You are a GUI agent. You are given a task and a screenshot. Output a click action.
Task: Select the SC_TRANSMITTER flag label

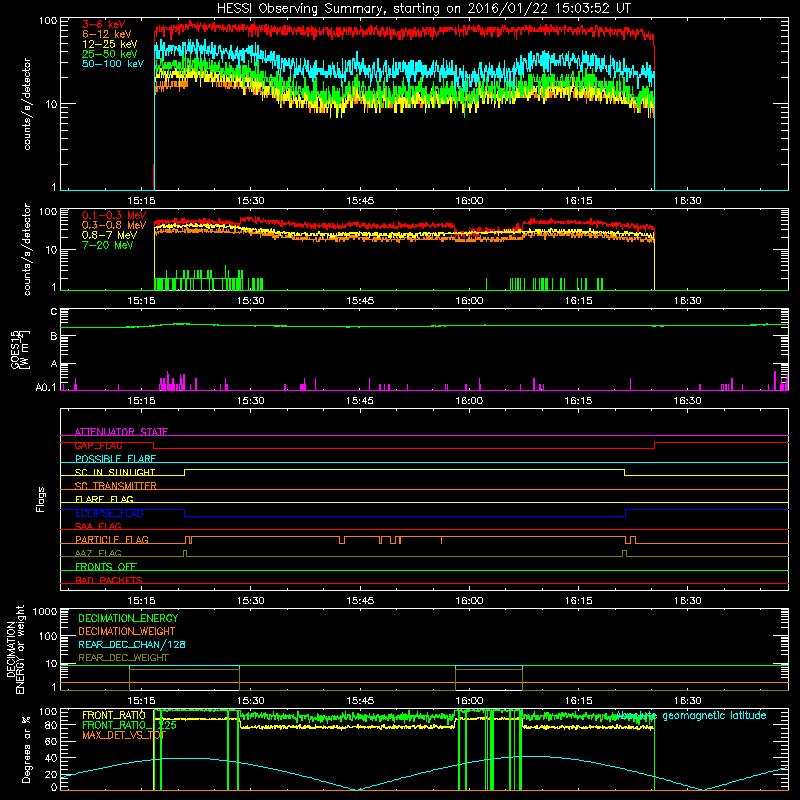pyautogui.click(x=115, y=485)
